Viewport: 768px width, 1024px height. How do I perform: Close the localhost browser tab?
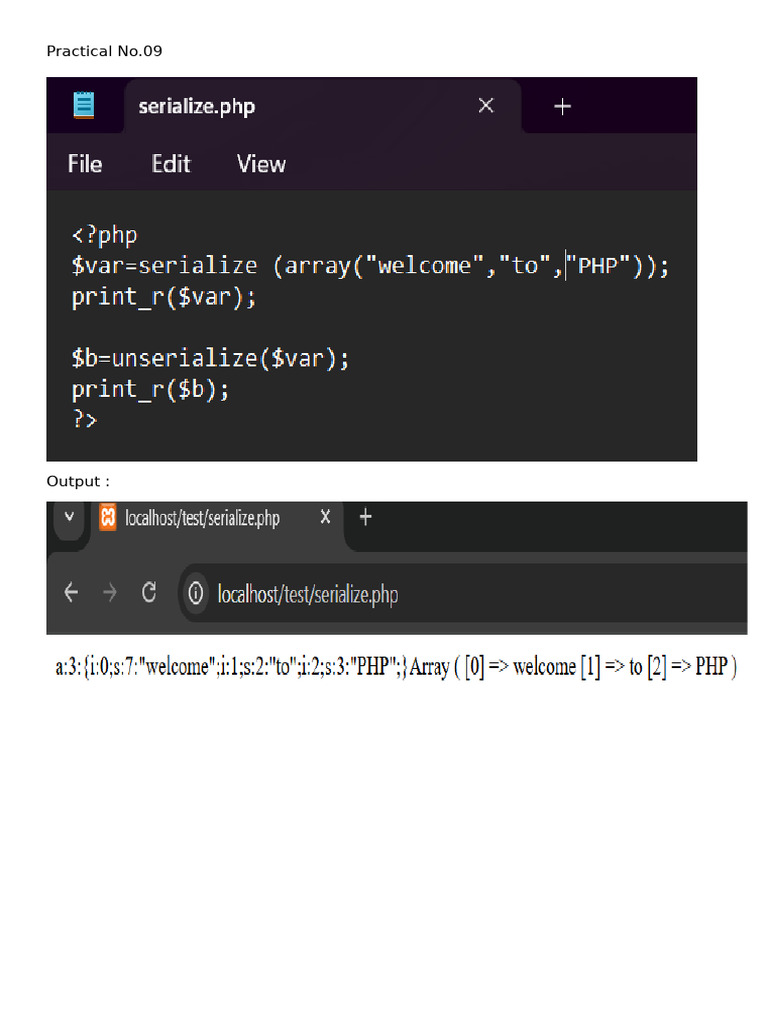[325, 517]
